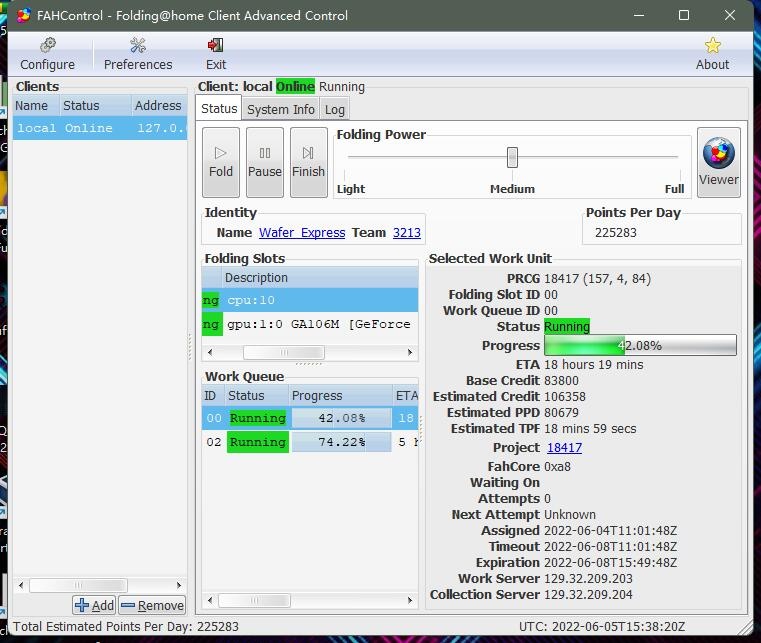
Task: Set folding power to Full
Action: [674, 189]
